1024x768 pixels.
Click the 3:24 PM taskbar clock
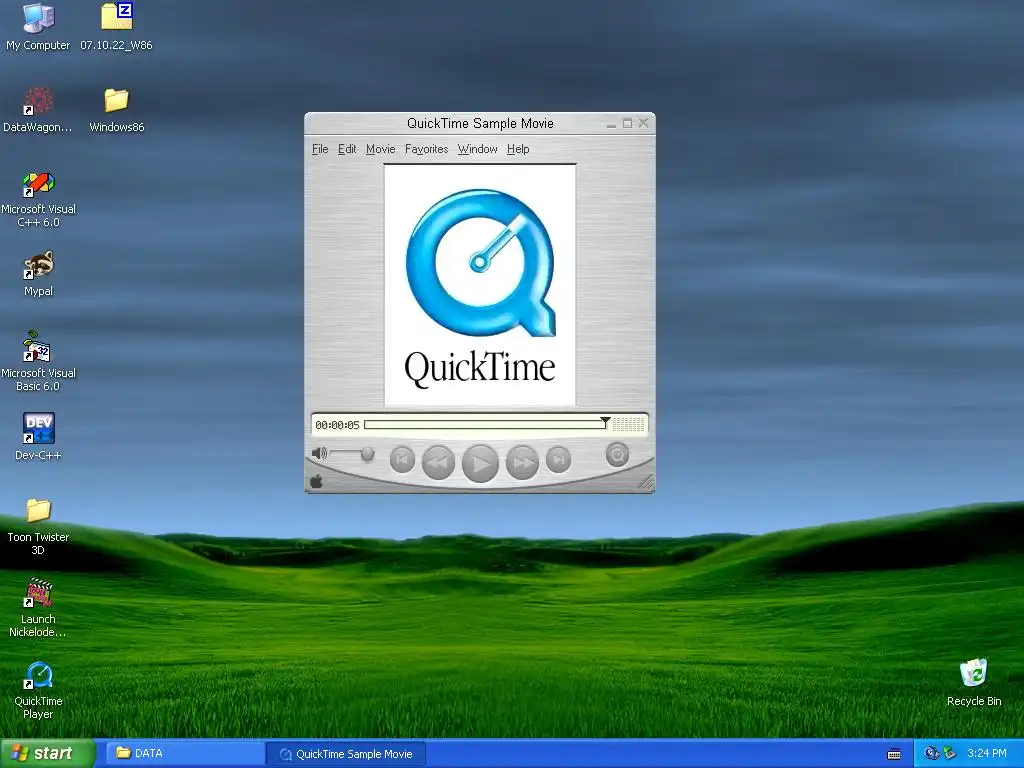pyautogui.click(x=987, y=753)
